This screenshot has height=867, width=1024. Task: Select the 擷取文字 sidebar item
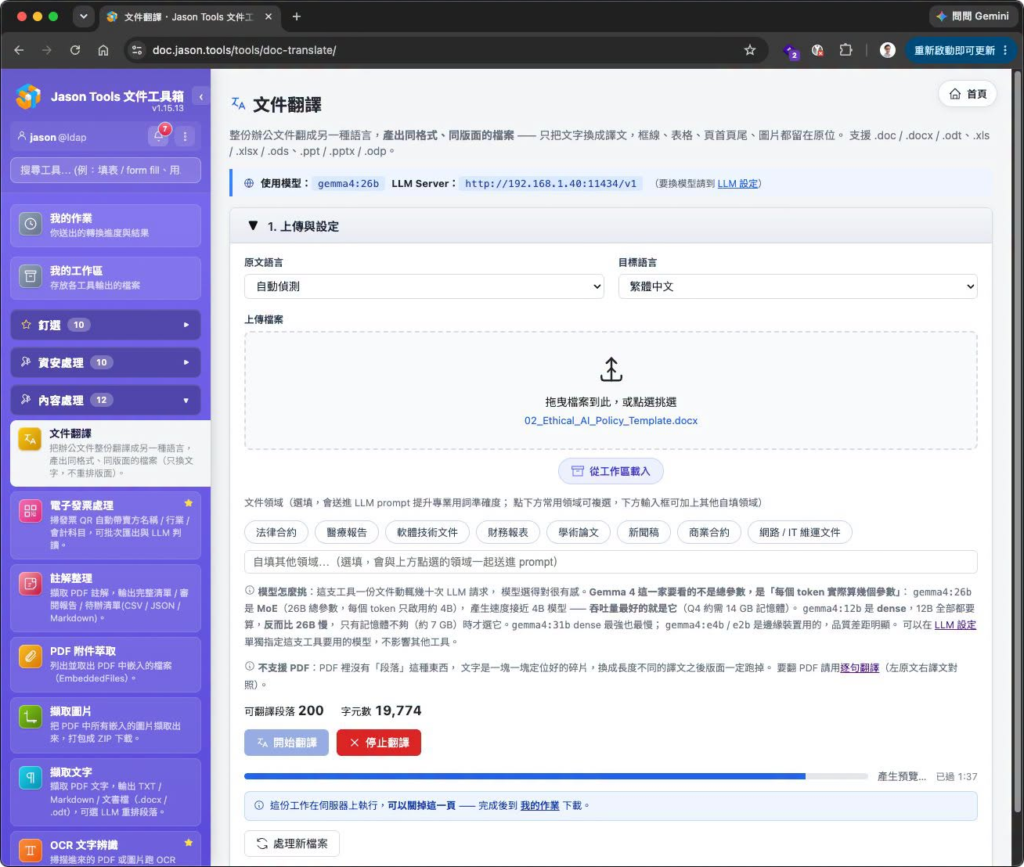(x=105, y=792)
